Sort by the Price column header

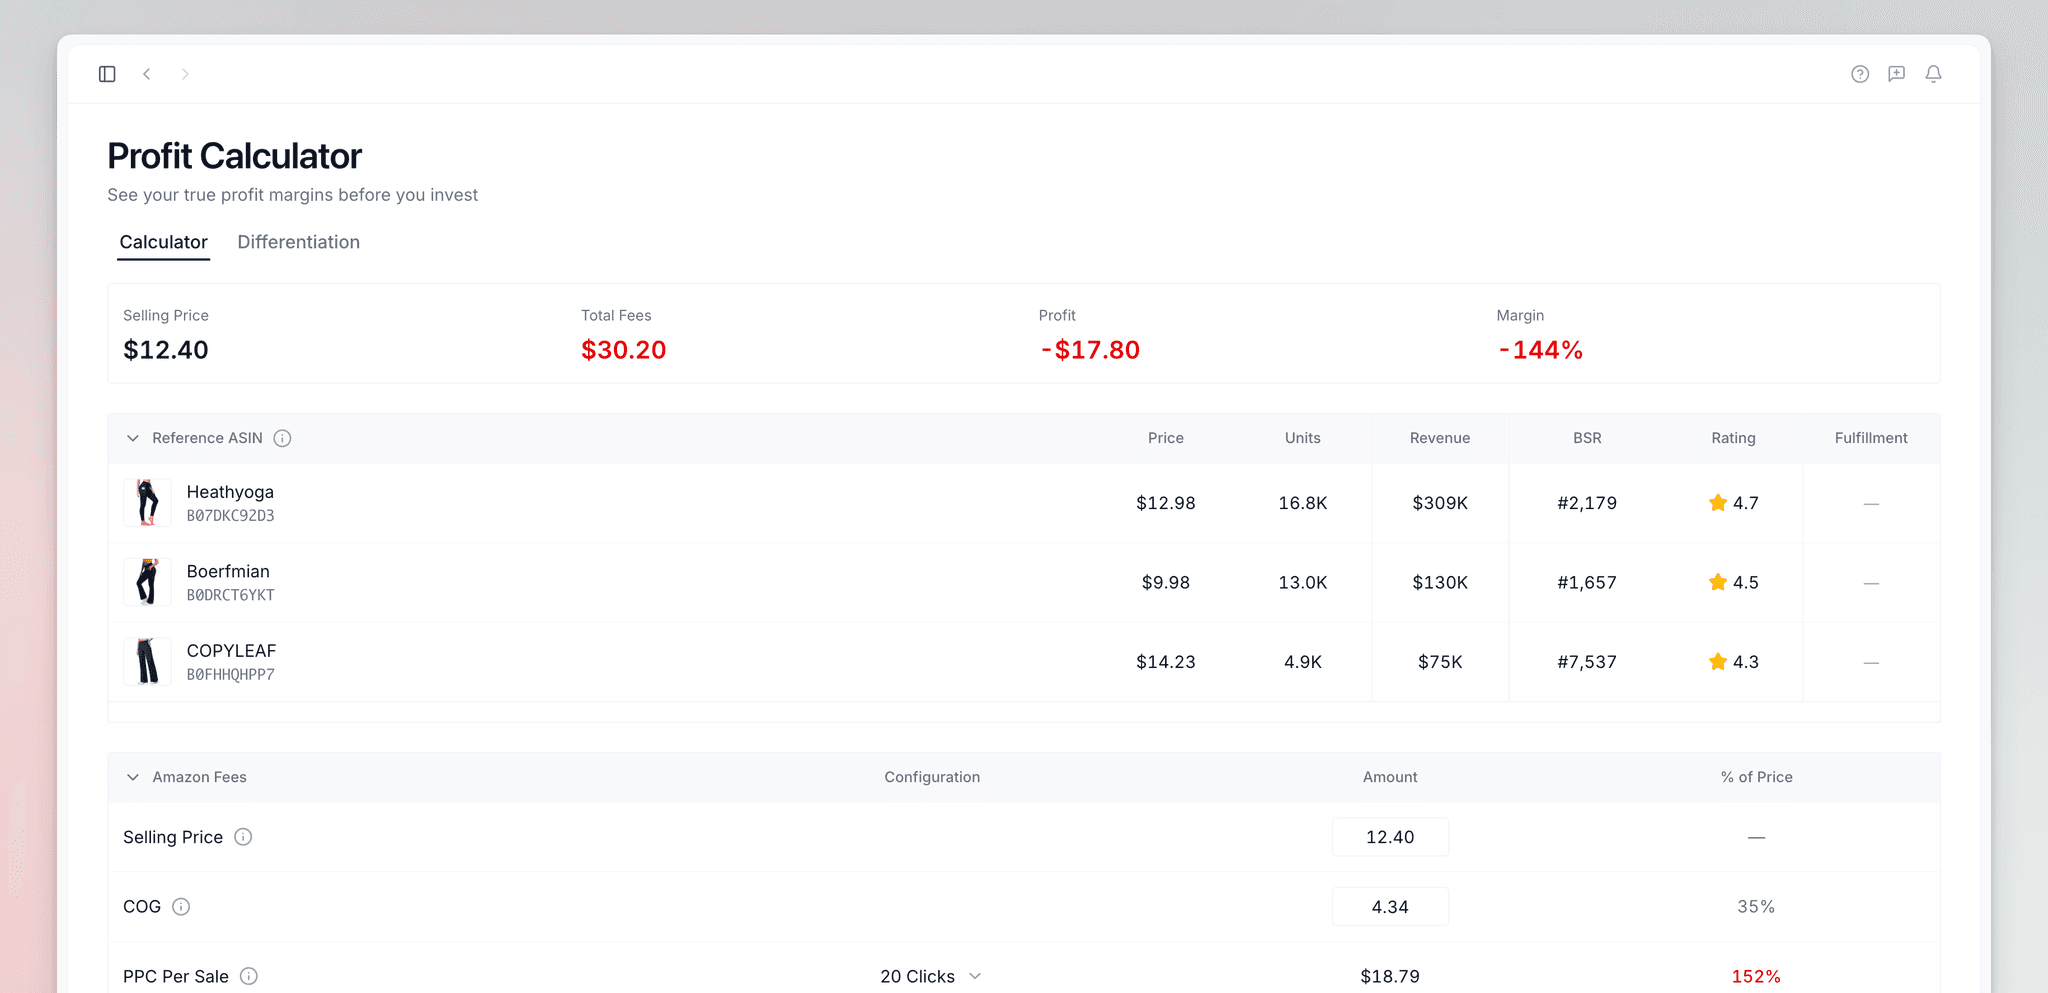(1166, 438)
